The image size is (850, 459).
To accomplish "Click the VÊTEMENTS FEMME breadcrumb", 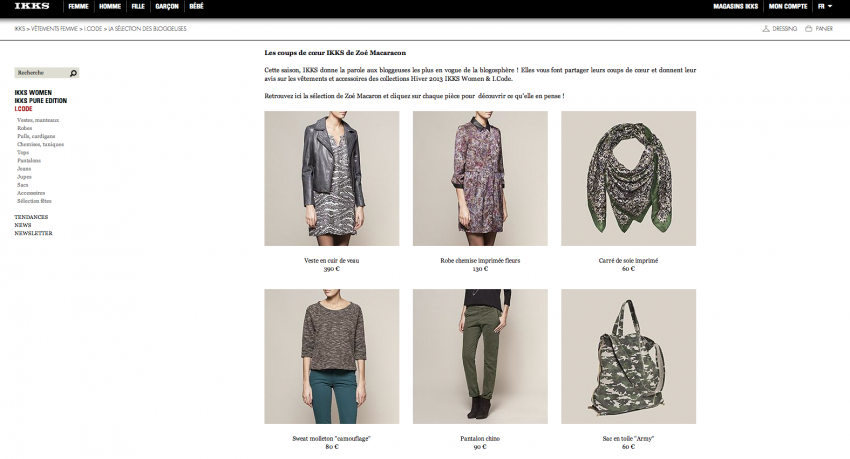I will 54,29.
